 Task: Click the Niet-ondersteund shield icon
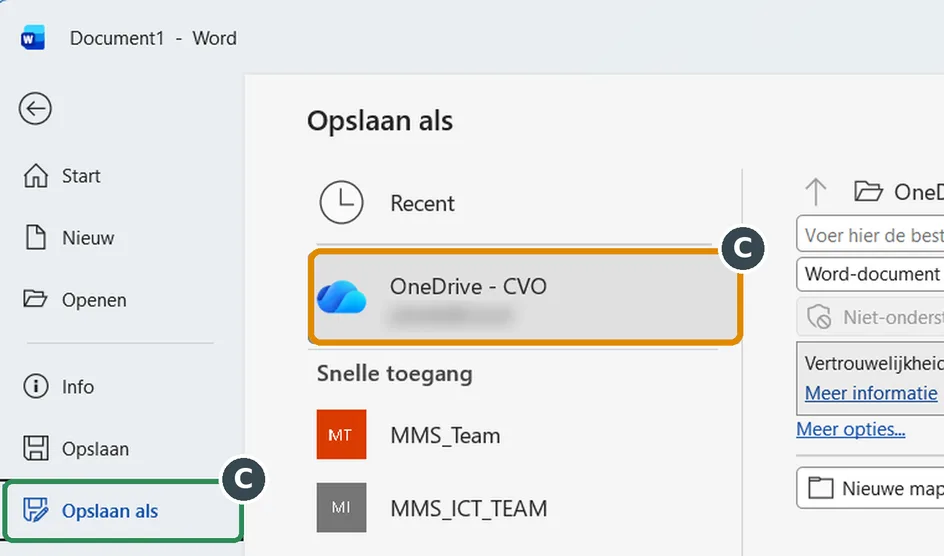tap(819, 317)
